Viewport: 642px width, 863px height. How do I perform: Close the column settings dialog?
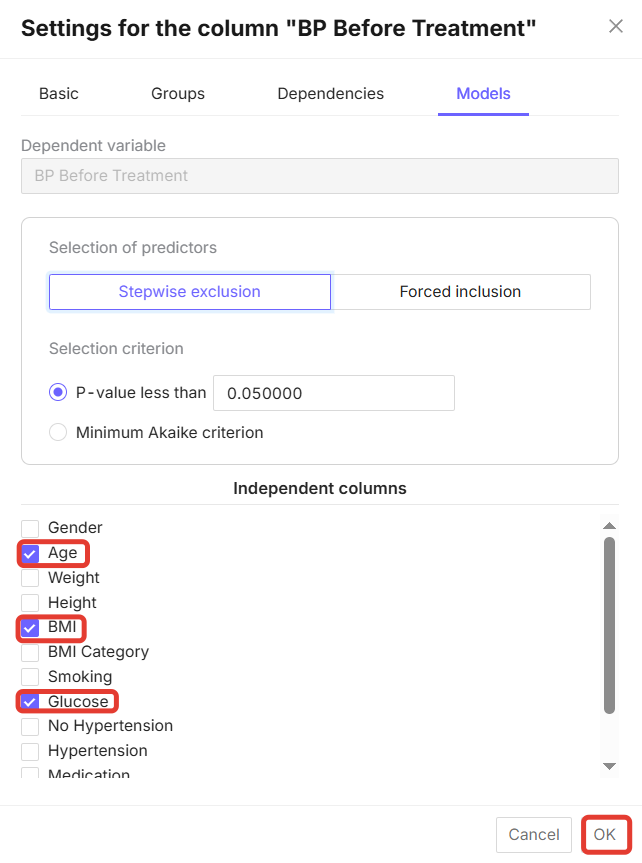(616, 26)
